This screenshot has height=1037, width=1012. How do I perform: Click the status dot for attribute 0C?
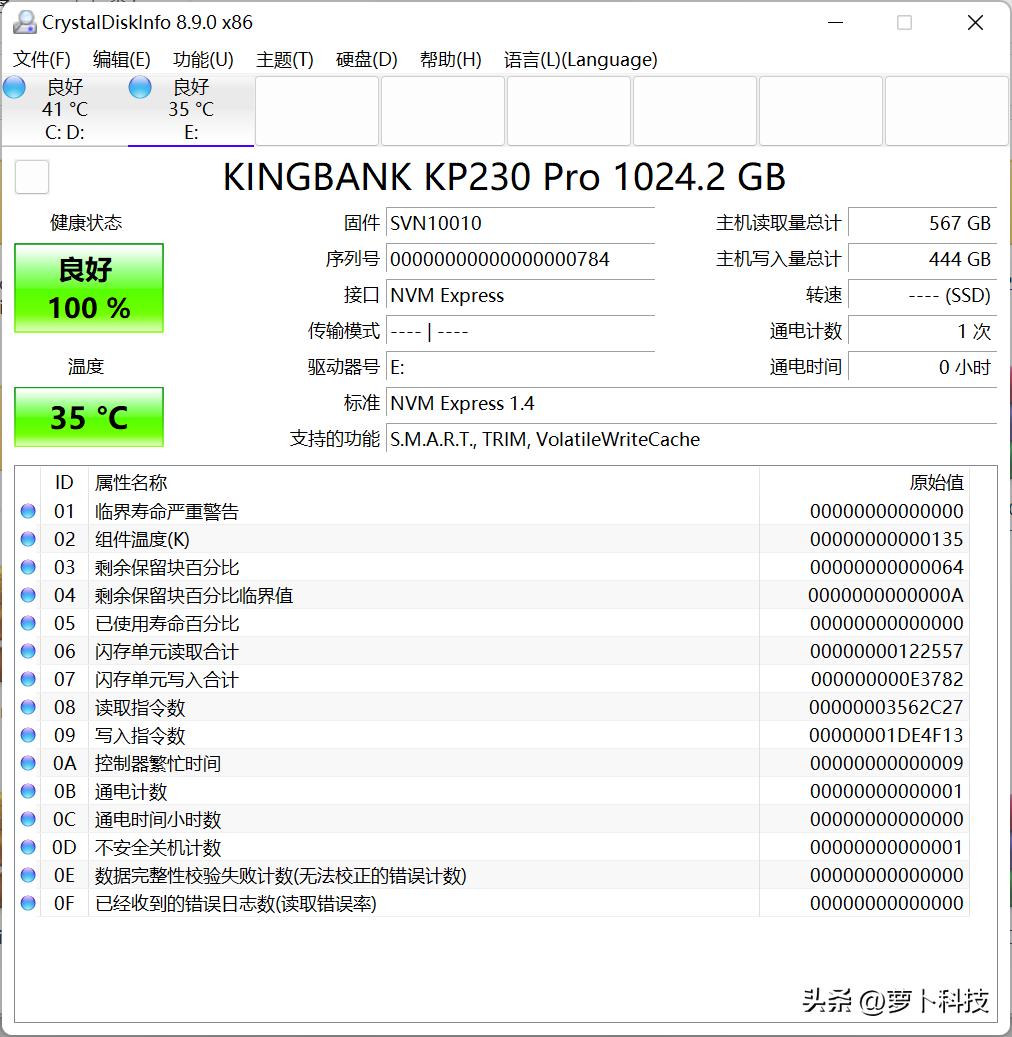[28, 819]
